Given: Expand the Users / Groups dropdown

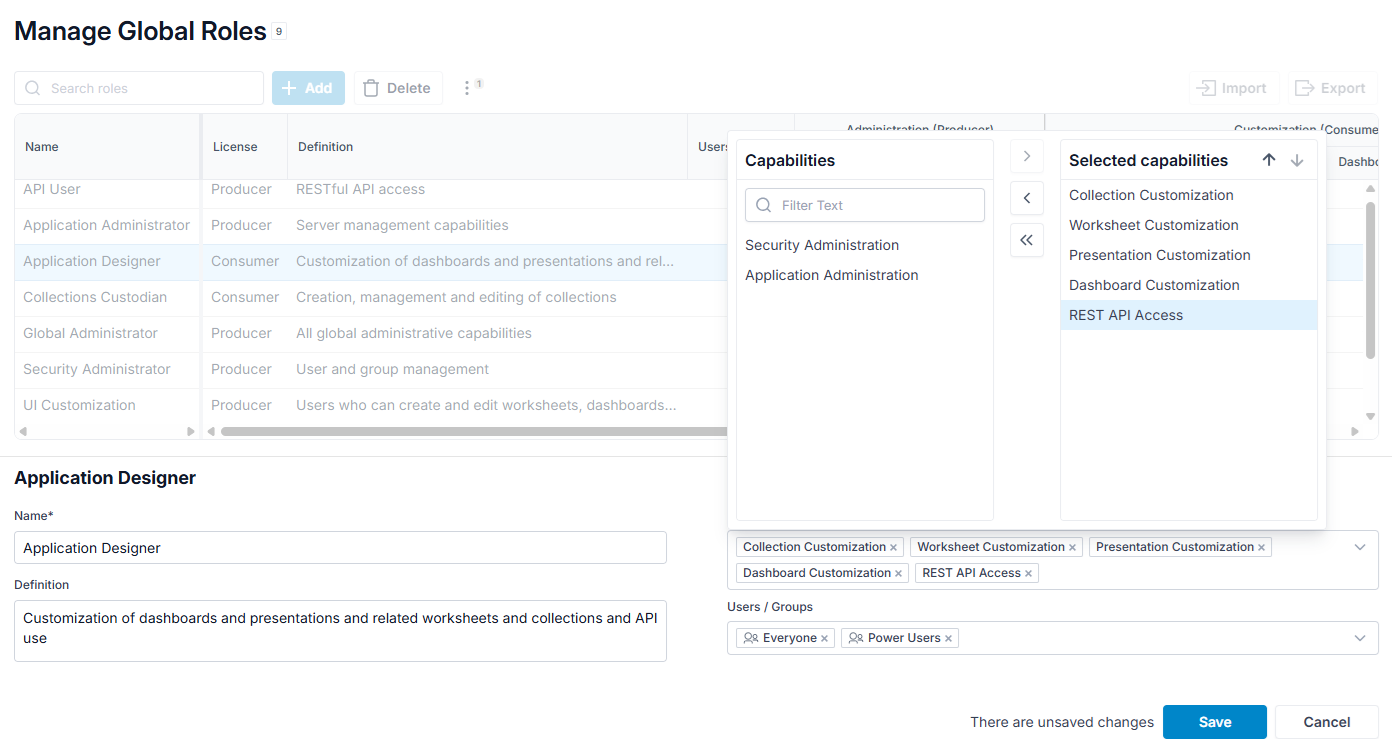Looking at the screenshot, I should (1360, 638).
